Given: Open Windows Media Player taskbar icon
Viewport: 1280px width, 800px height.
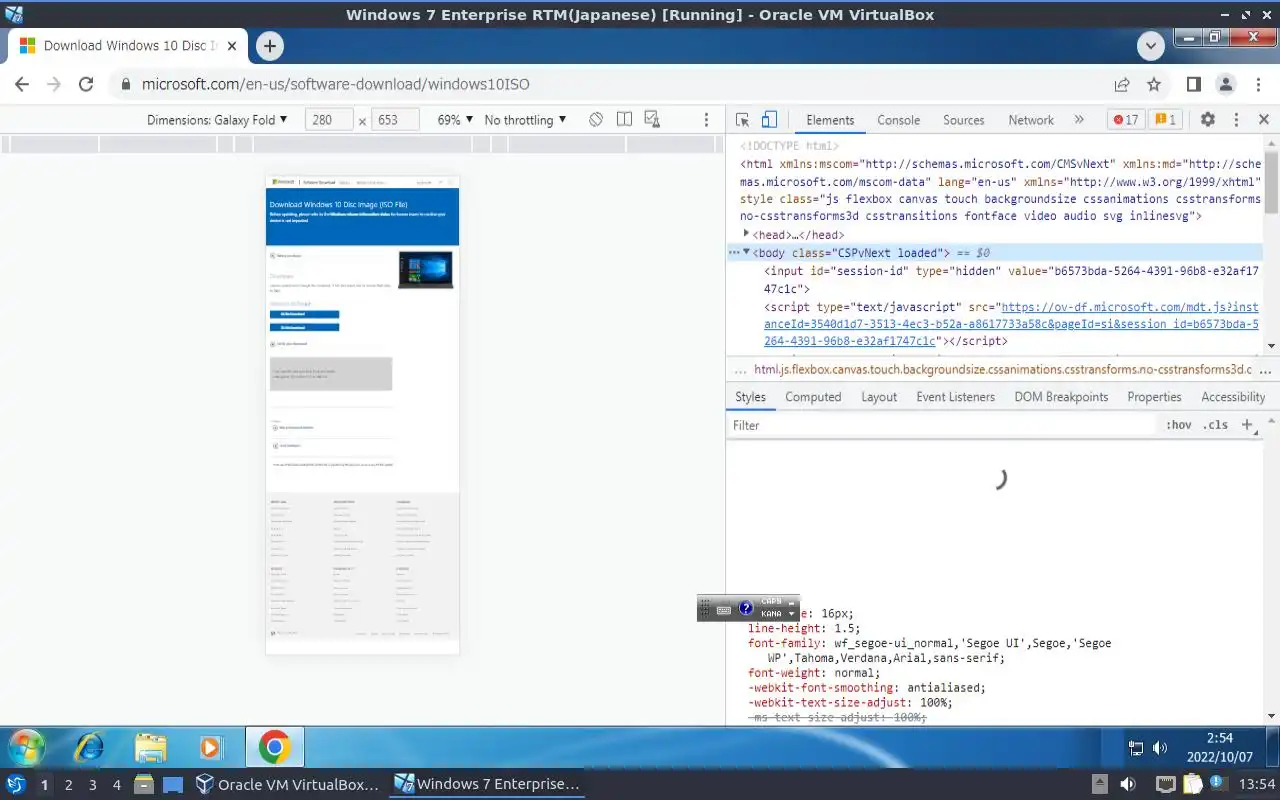Looking at the screenshot, I should 211,747.
